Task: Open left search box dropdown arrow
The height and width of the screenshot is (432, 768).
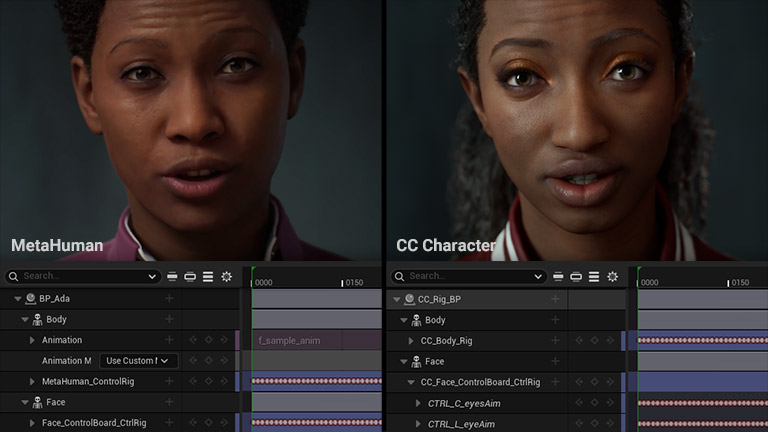Action: click(152, 276)
